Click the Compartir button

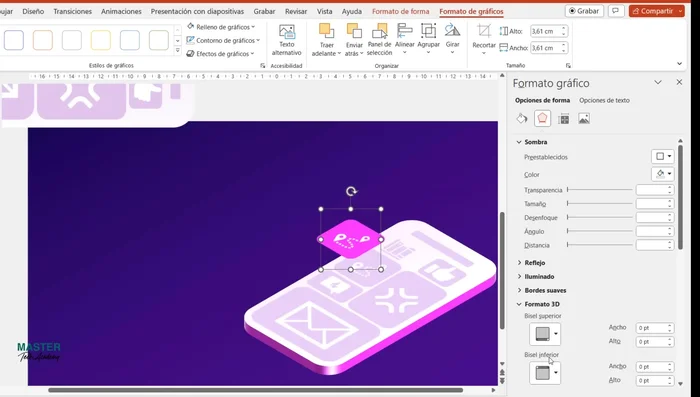coord(656,11)
